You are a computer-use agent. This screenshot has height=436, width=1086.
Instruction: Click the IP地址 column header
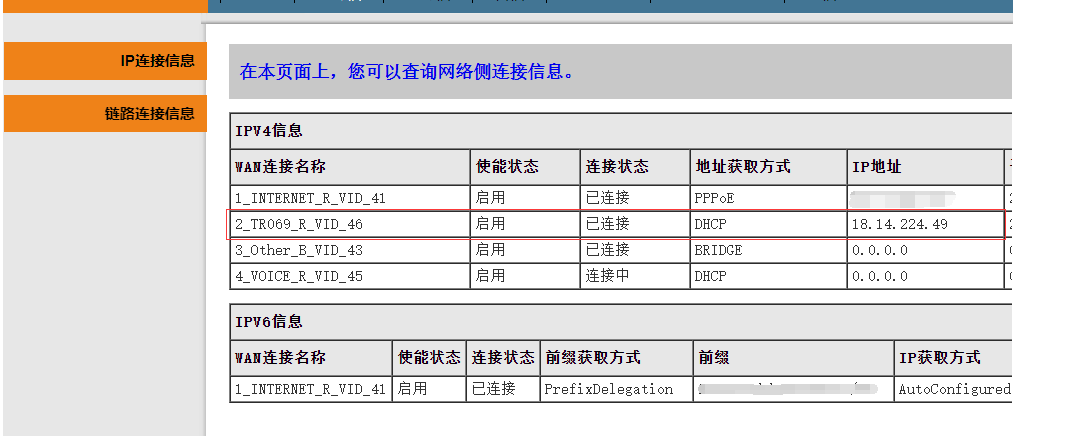point(877,167)
